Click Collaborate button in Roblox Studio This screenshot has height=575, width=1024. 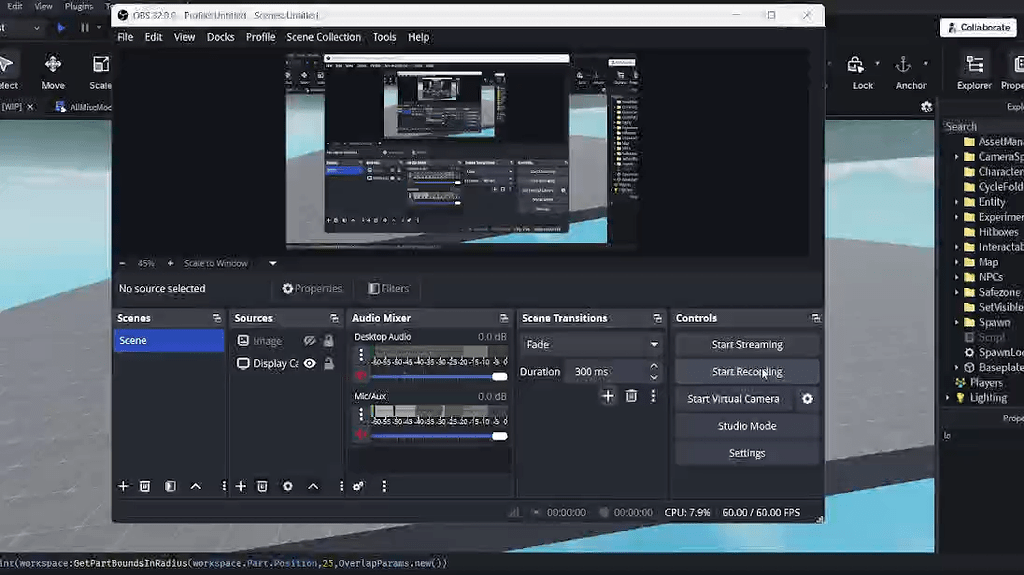point(978,27)
